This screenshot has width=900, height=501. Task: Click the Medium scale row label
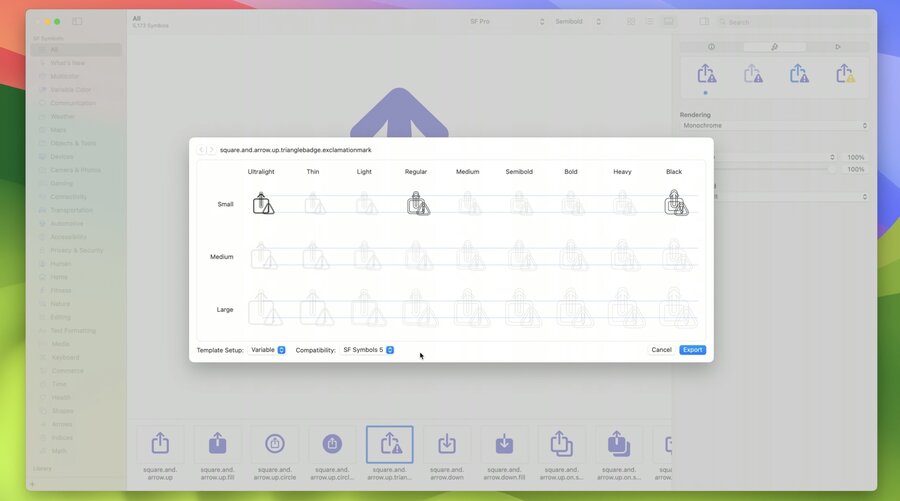222,257
